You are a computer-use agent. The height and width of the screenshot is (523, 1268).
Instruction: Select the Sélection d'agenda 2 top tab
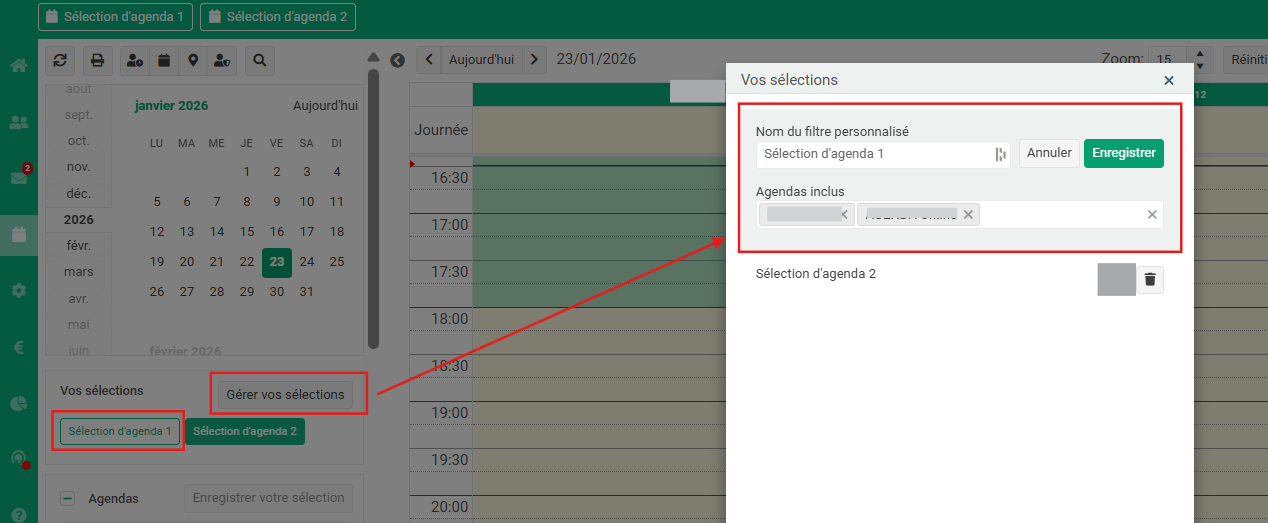pos(278,17)
